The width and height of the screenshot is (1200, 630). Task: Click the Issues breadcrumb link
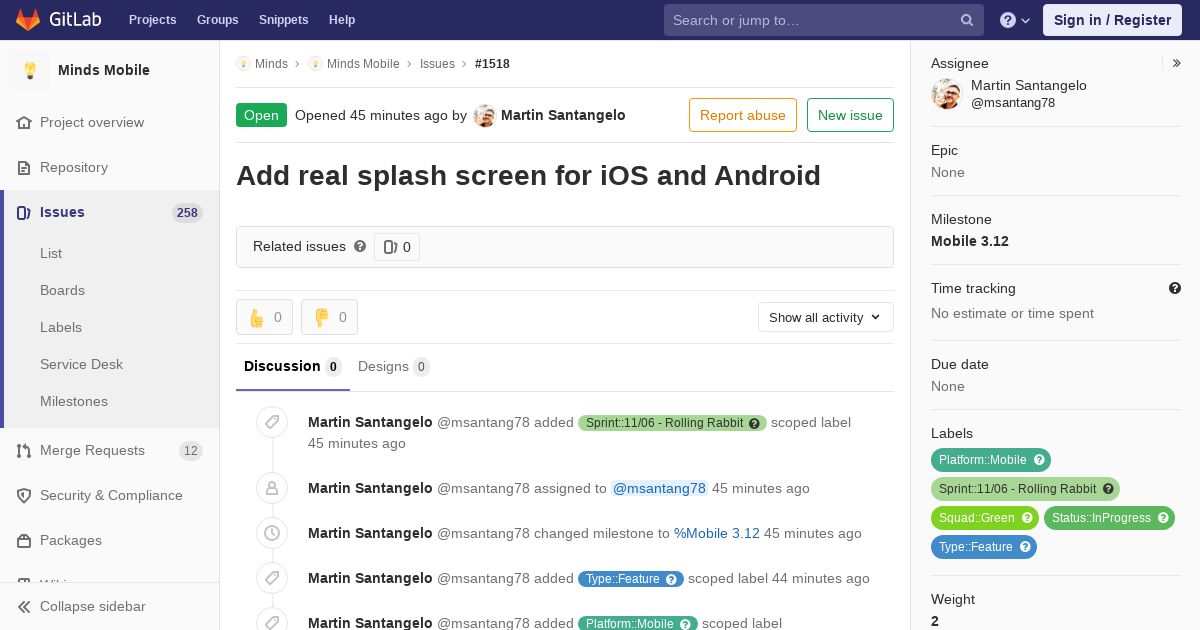pos(437,63)
